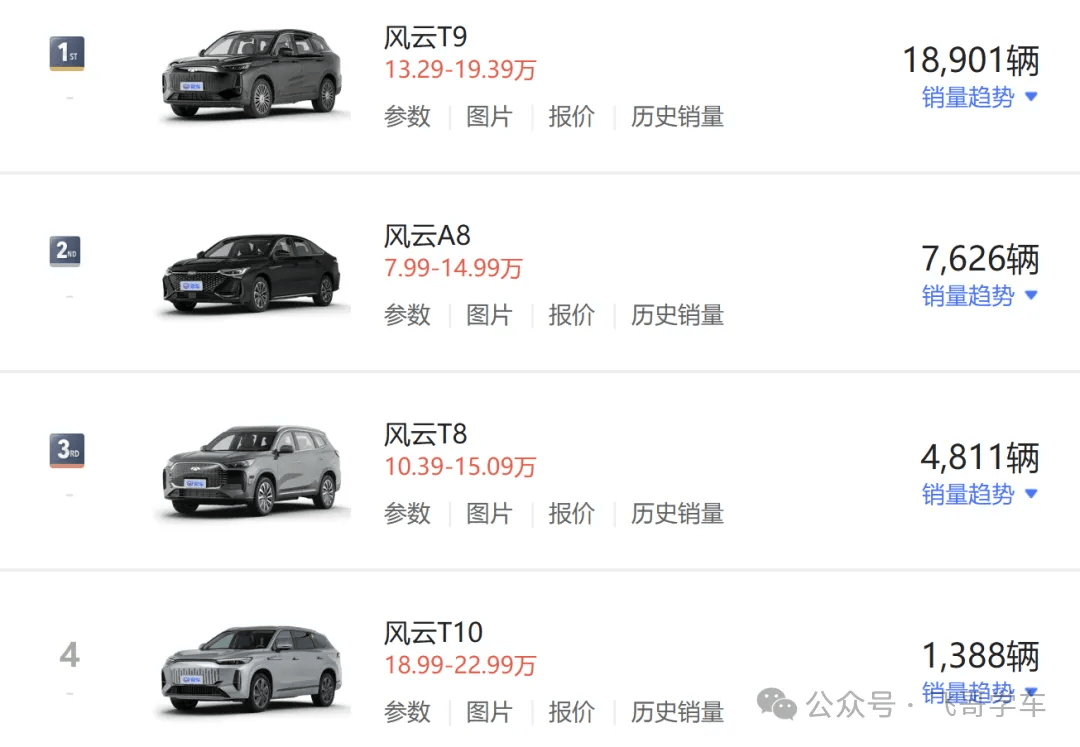Click the rank 4 number

(x=70, y=654)
